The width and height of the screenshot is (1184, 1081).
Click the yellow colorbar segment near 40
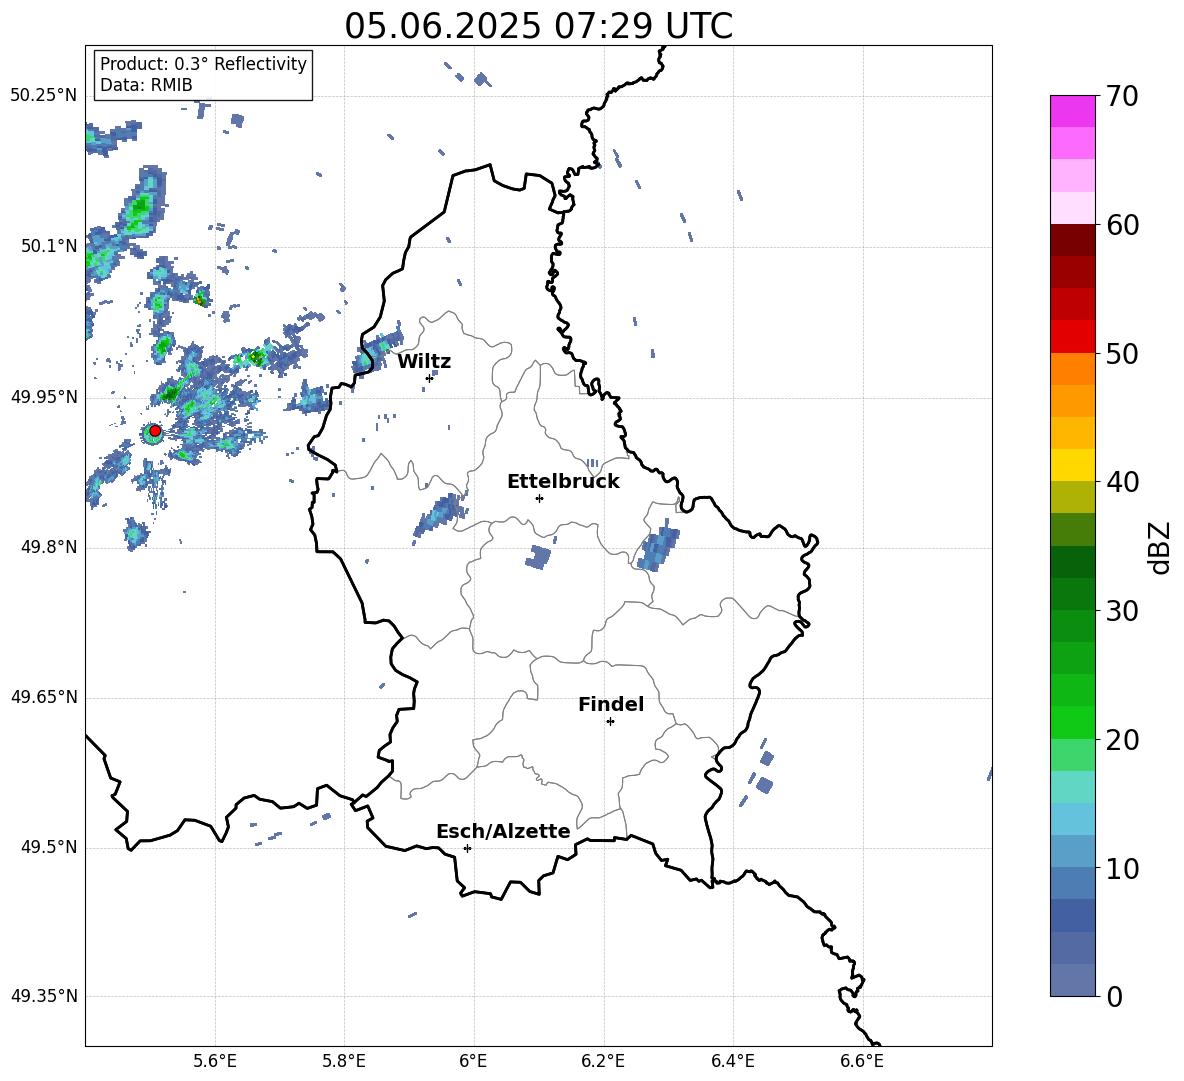point(1073,465)
